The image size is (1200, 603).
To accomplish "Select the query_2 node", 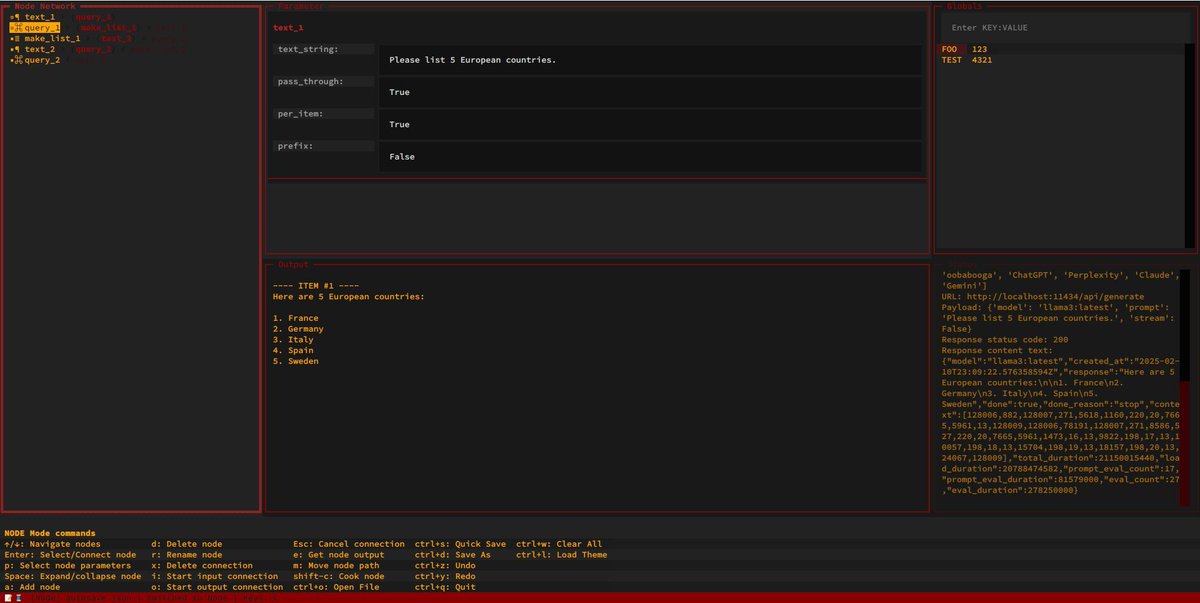I will coord(42,60).
